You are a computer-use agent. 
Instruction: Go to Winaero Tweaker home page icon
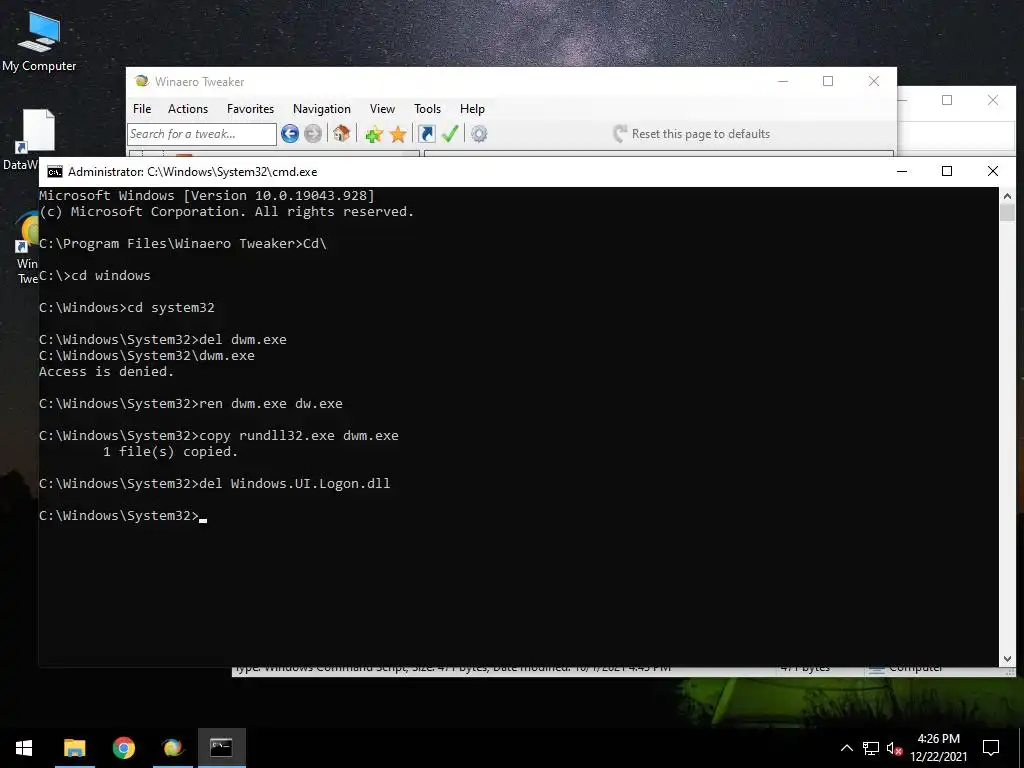[x=342, y=134]
